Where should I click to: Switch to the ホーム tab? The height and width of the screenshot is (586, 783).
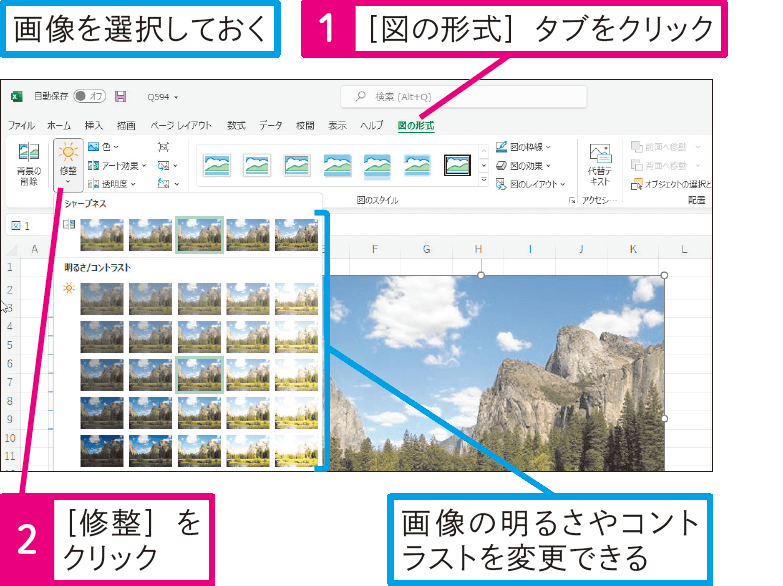point(59,125)
